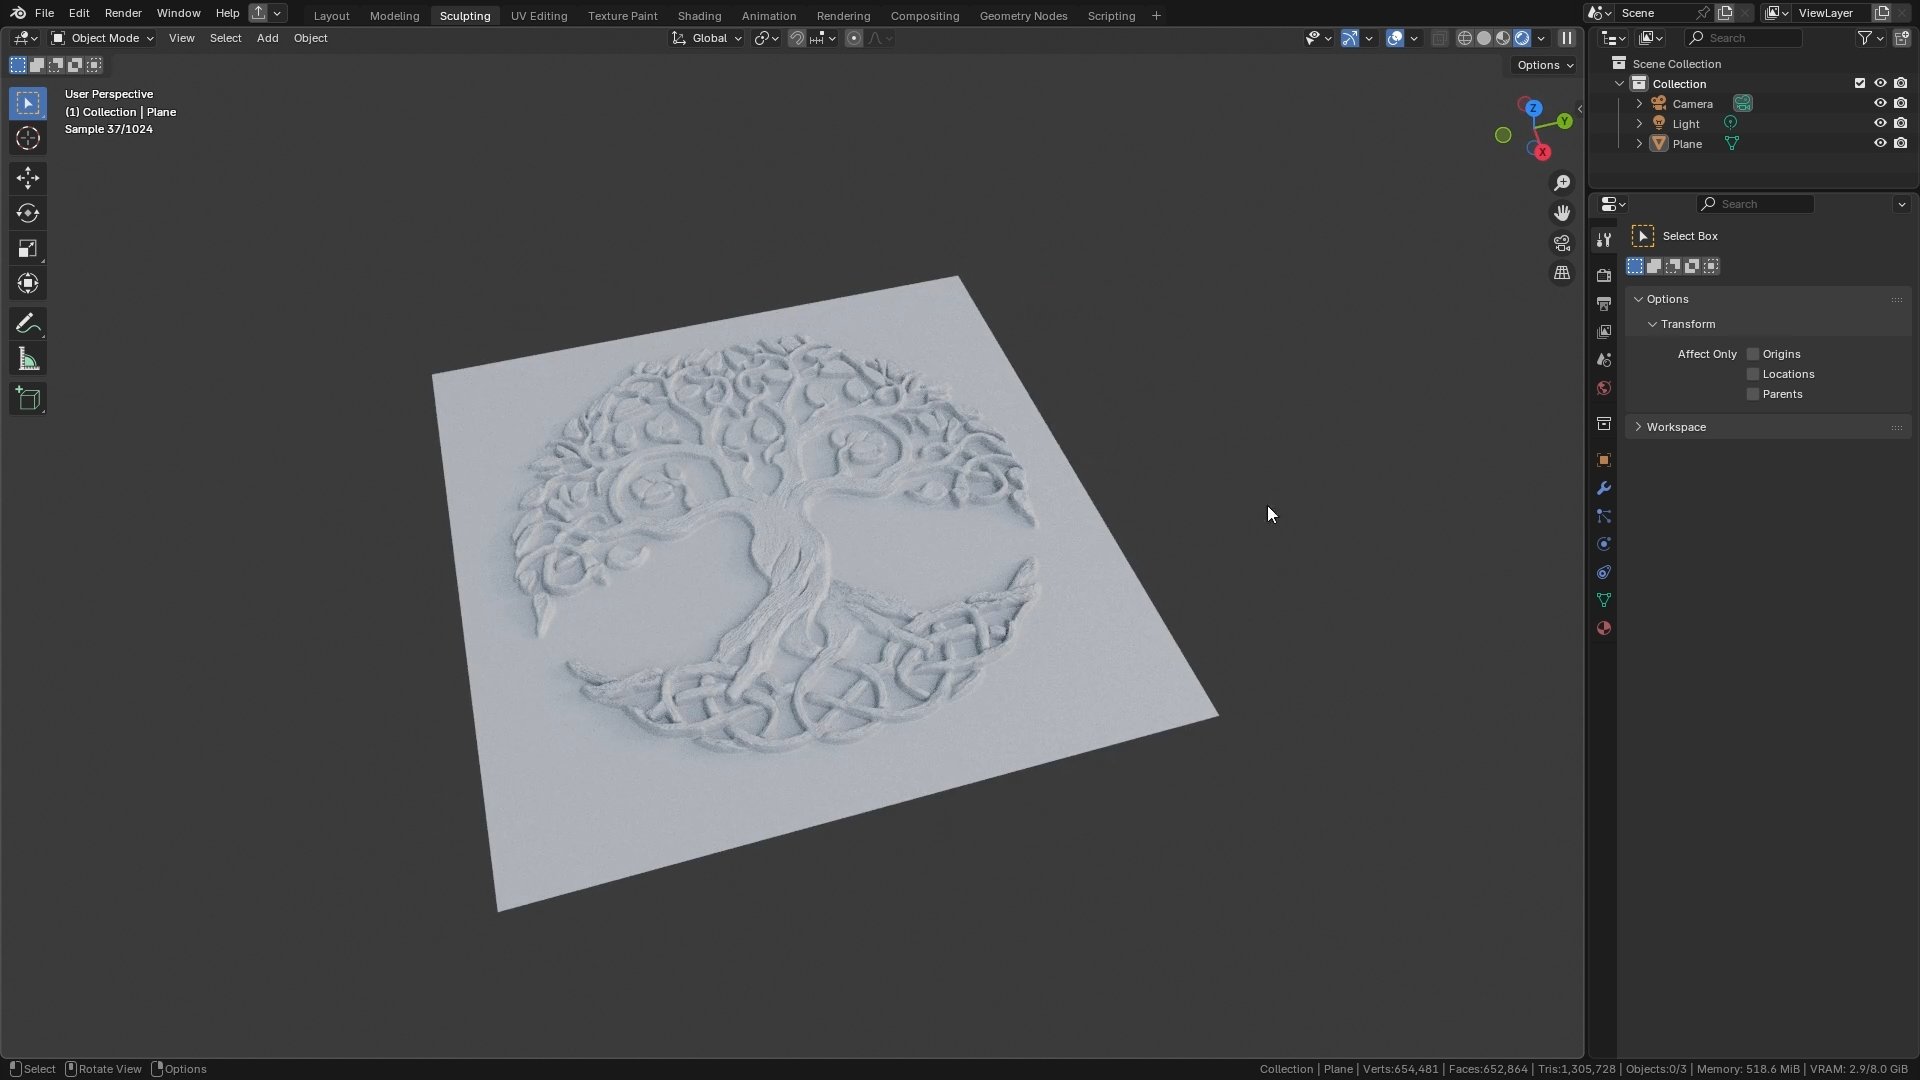
Task: Select the Rotate tool
Action: [x=28, y=213]
